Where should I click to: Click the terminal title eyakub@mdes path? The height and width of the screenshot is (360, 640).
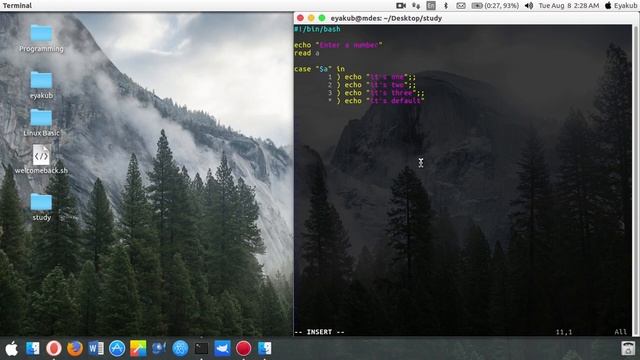[386, 18]
